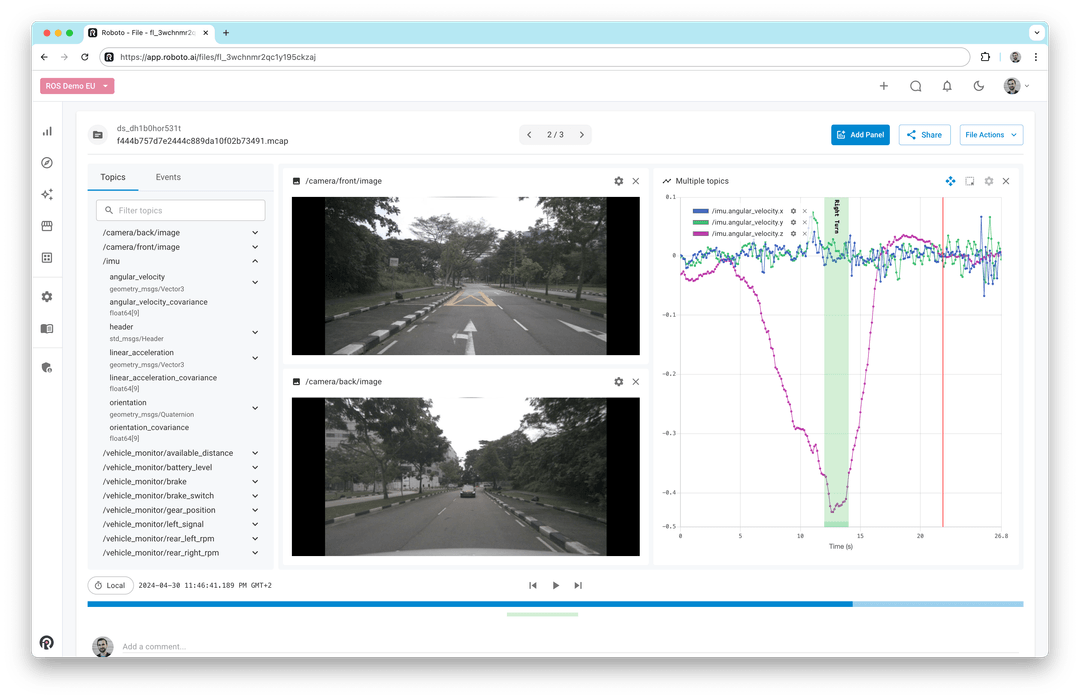Open settings gear on /camera/front/image panel

click(618, 181)
